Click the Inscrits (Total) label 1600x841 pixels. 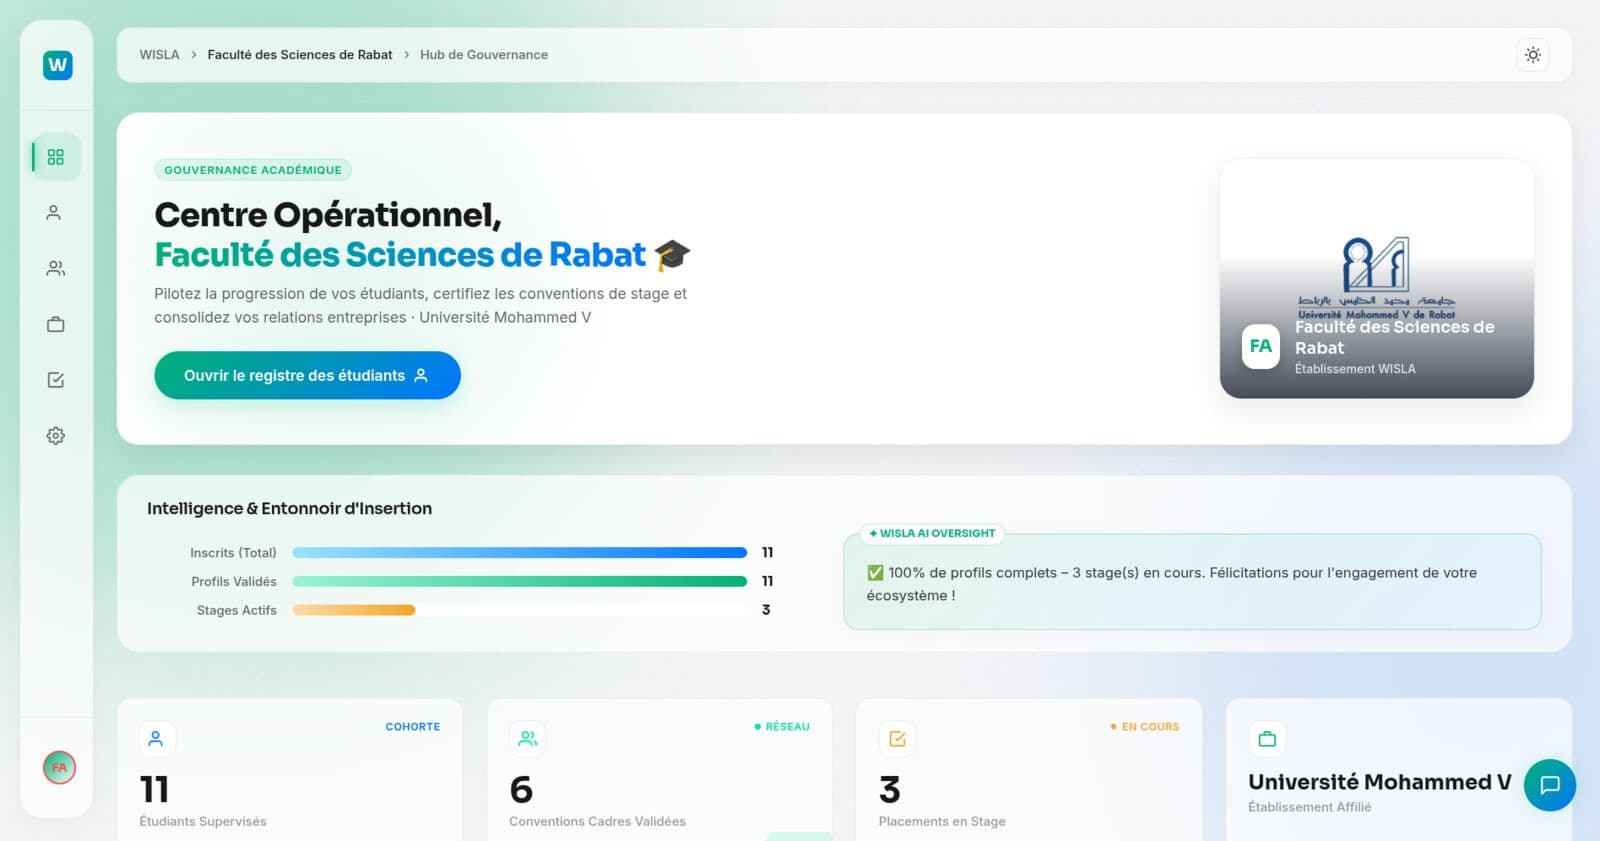click(x=233, y=553)
